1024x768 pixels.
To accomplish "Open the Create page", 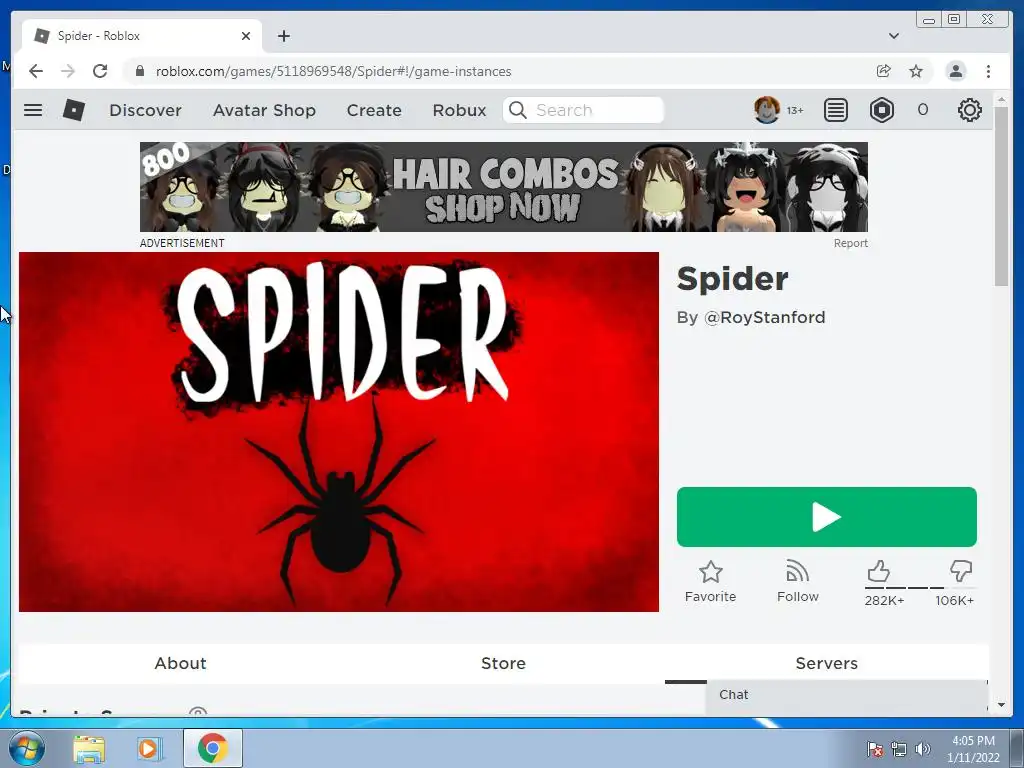I will click(x=374, y=110).
